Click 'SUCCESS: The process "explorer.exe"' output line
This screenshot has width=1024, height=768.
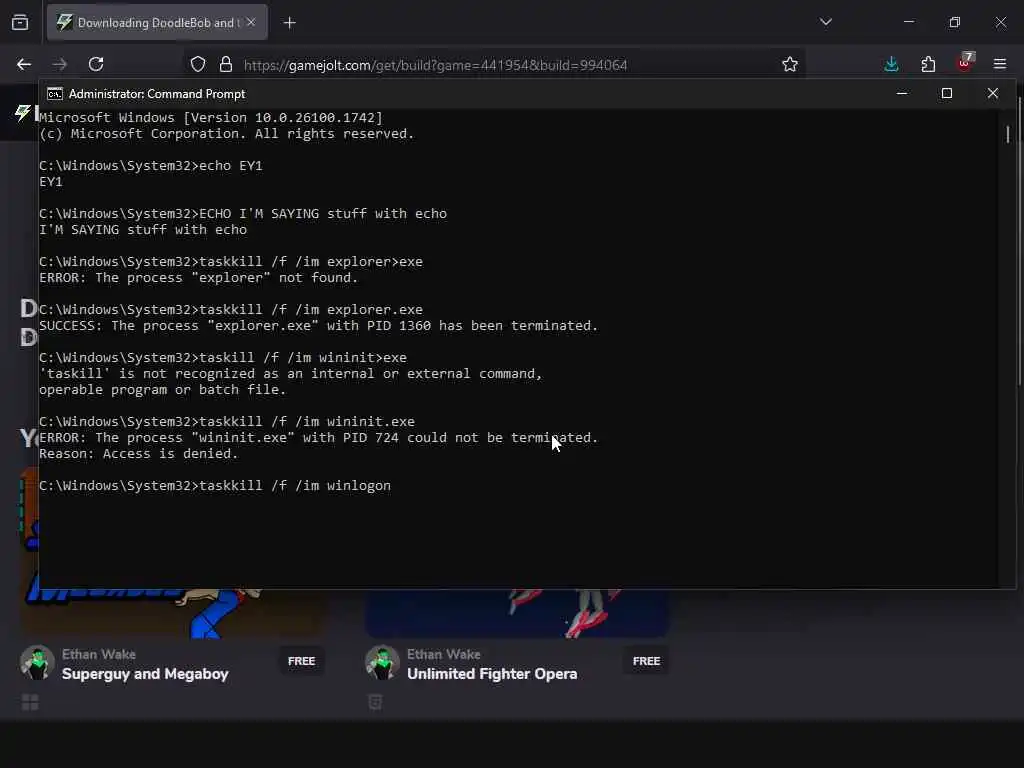(318, 326)
